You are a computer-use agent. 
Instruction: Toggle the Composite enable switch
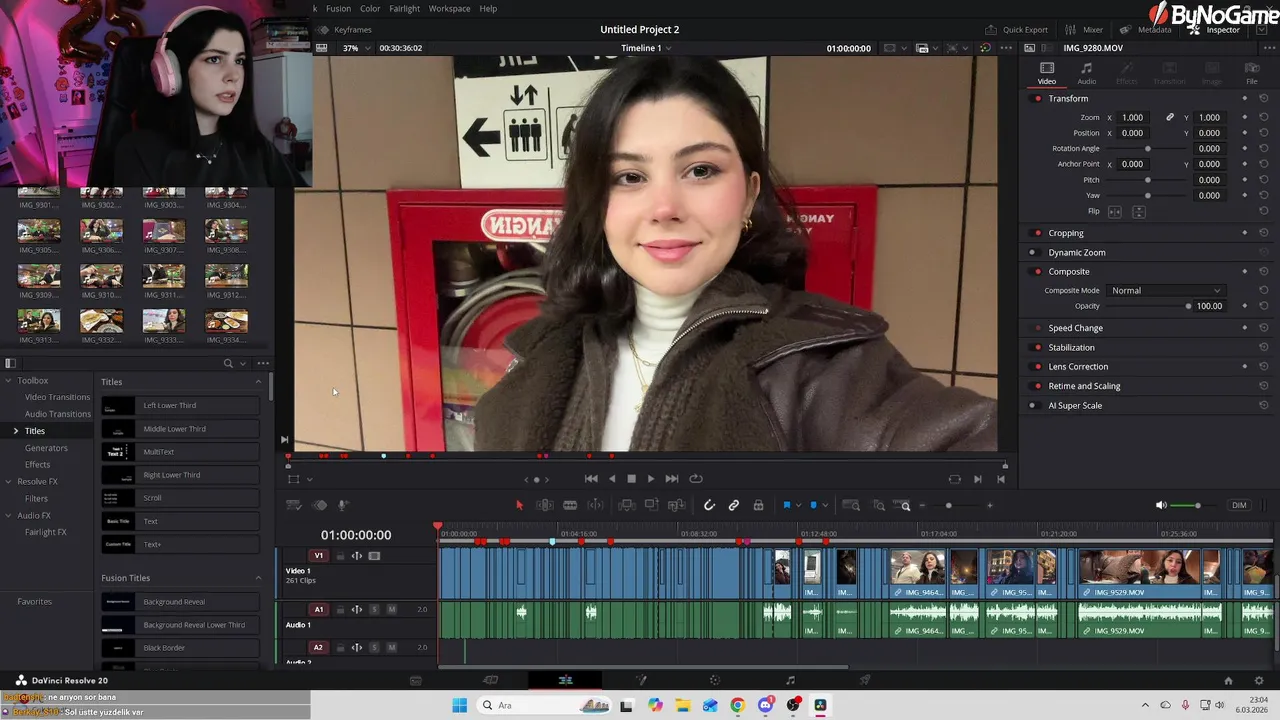[1037, 271]
